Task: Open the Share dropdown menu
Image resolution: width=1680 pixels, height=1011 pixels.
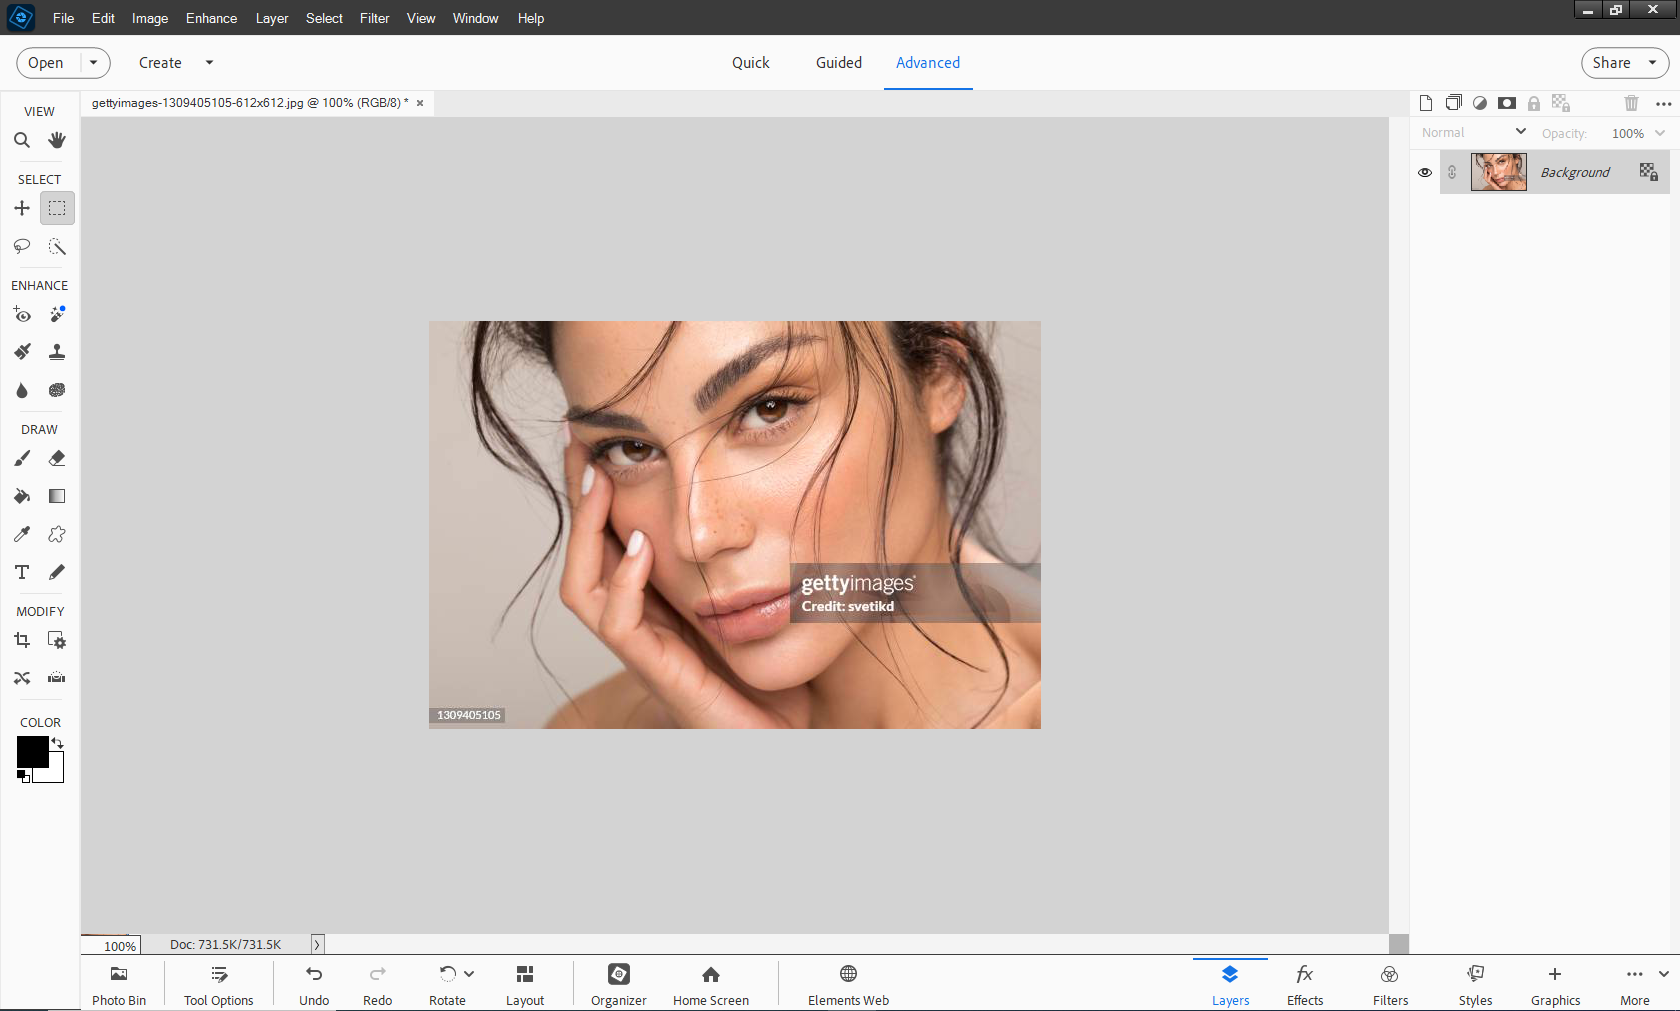Action: tap(1652, 62)
